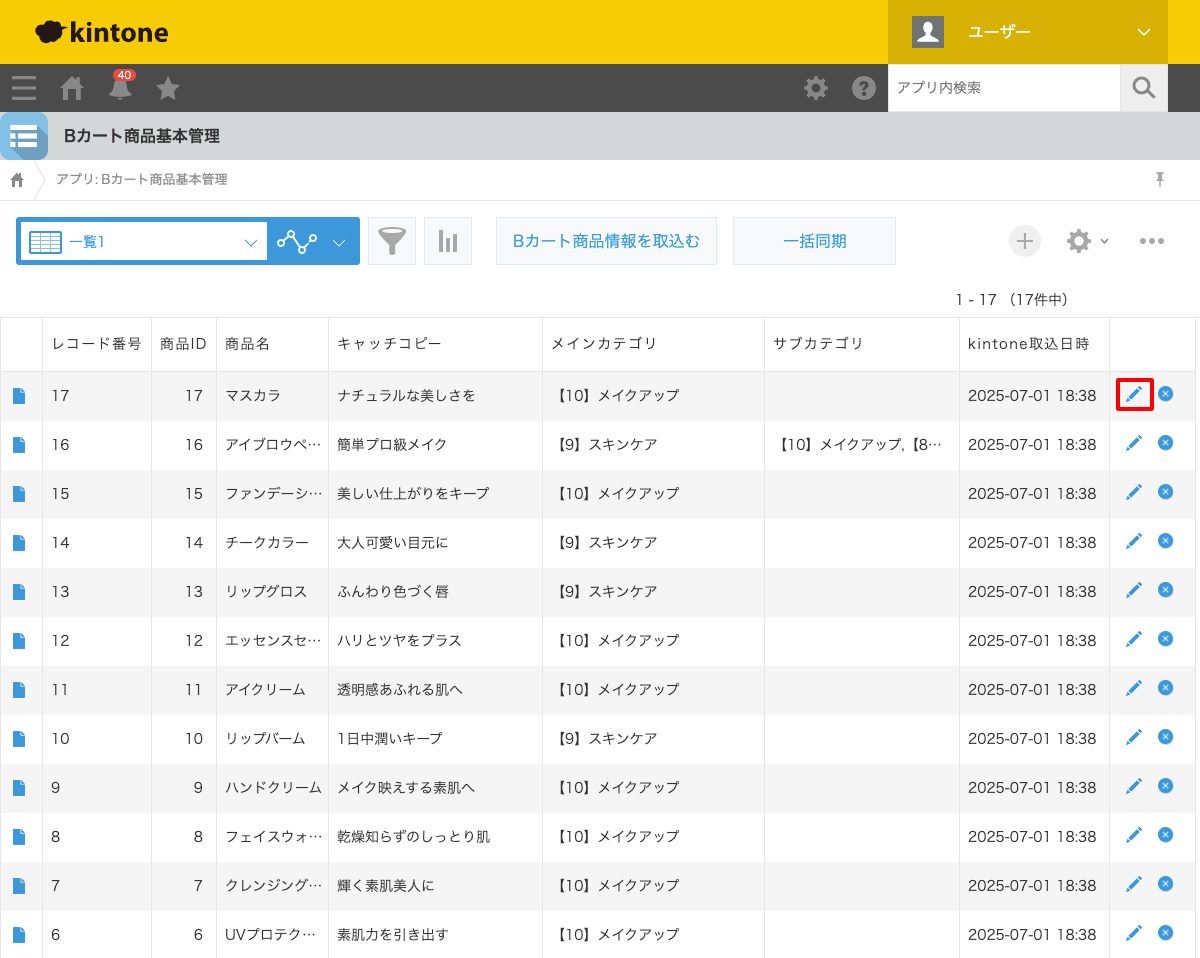The image size is (1200, 958).
Task: Open kintone notifications bell
Action: point(119,88)
